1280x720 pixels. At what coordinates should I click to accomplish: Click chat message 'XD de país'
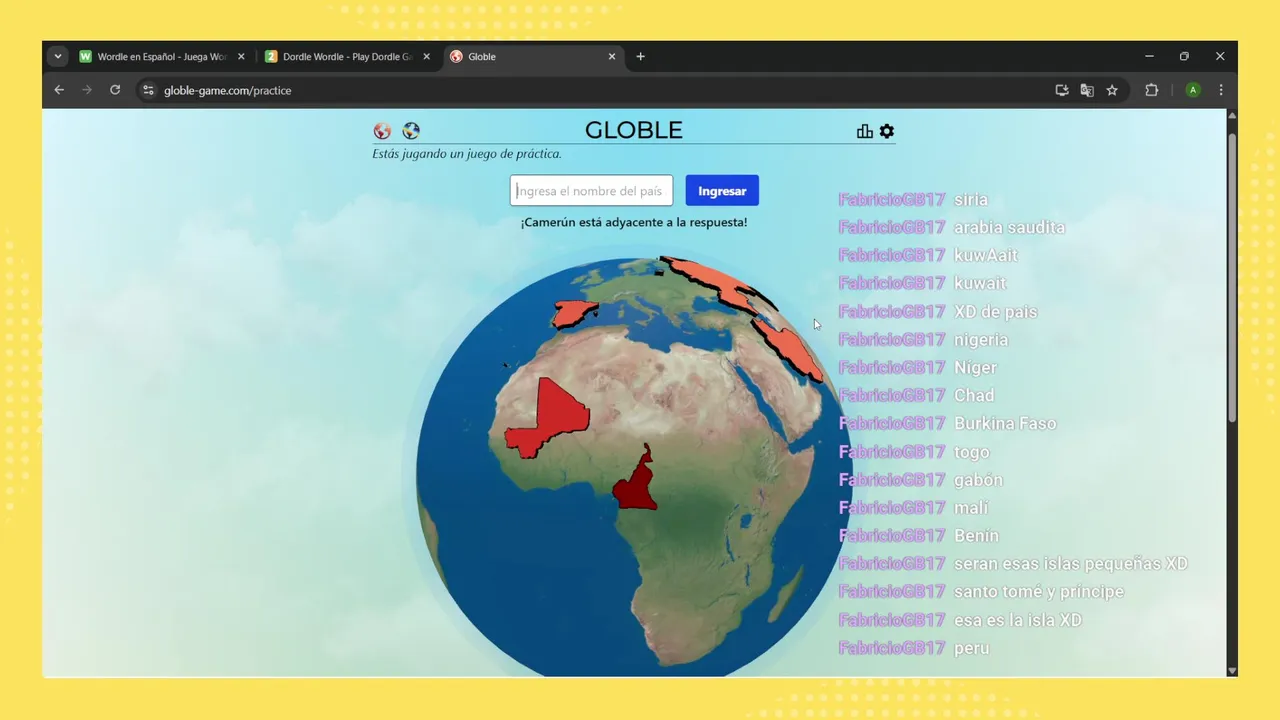(x=996, y=312)
